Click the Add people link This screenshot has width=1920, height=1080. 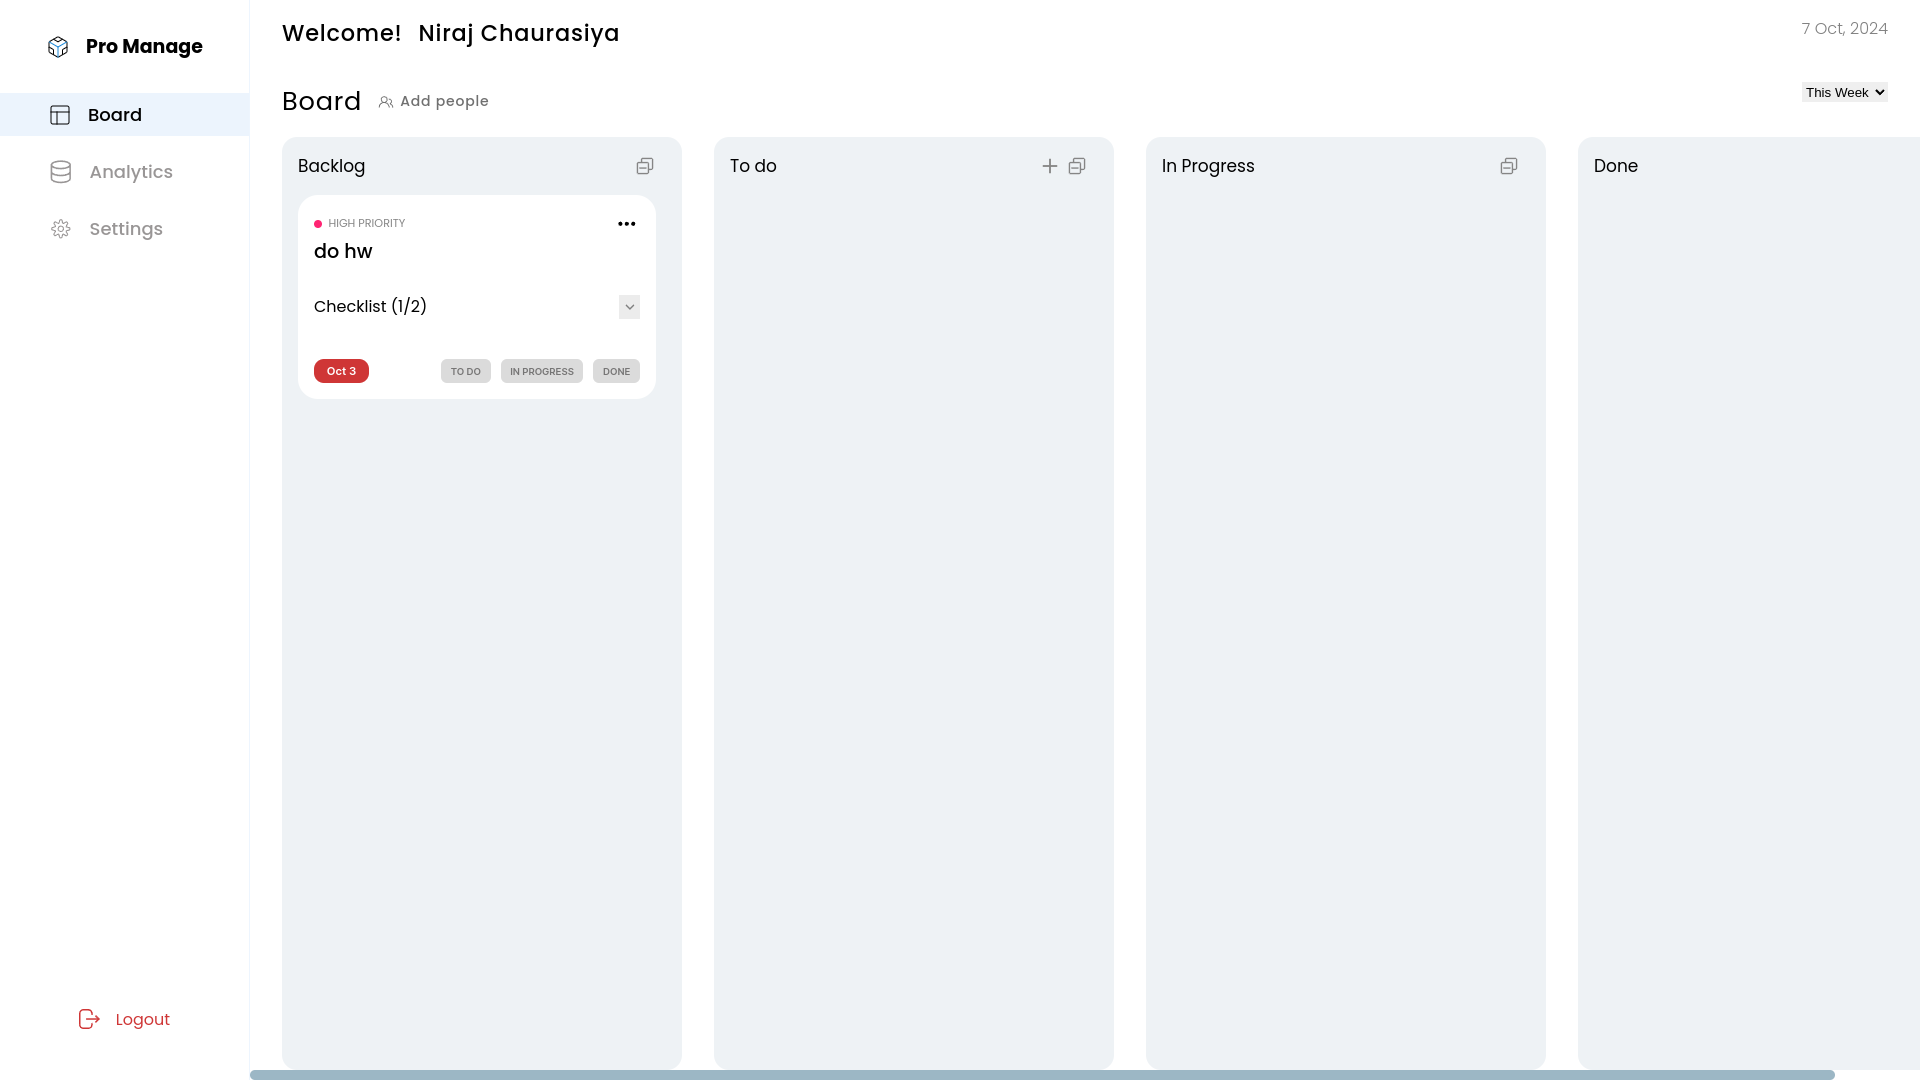tap(444, 101)
